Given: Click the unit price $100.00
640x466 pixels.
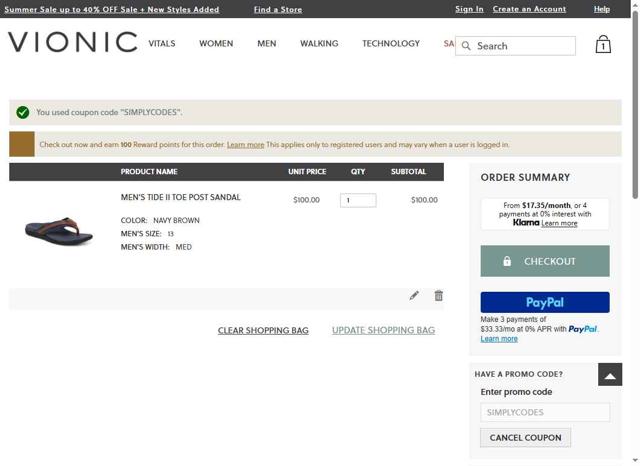Looking at the screenshot, I should pyautogui.click(x=306, y=200).
